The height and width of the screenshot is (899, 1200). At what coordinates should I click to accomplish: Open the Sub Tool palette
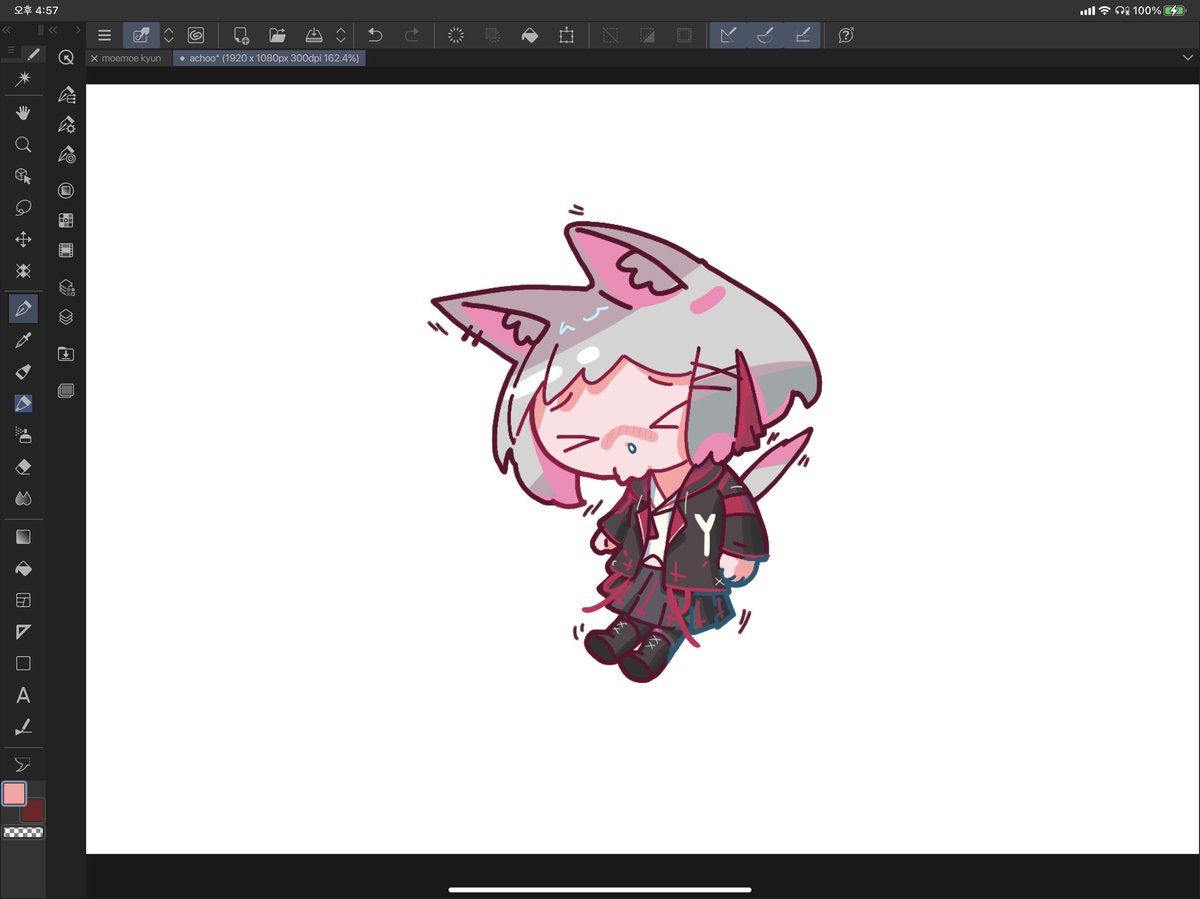[66, 95]
